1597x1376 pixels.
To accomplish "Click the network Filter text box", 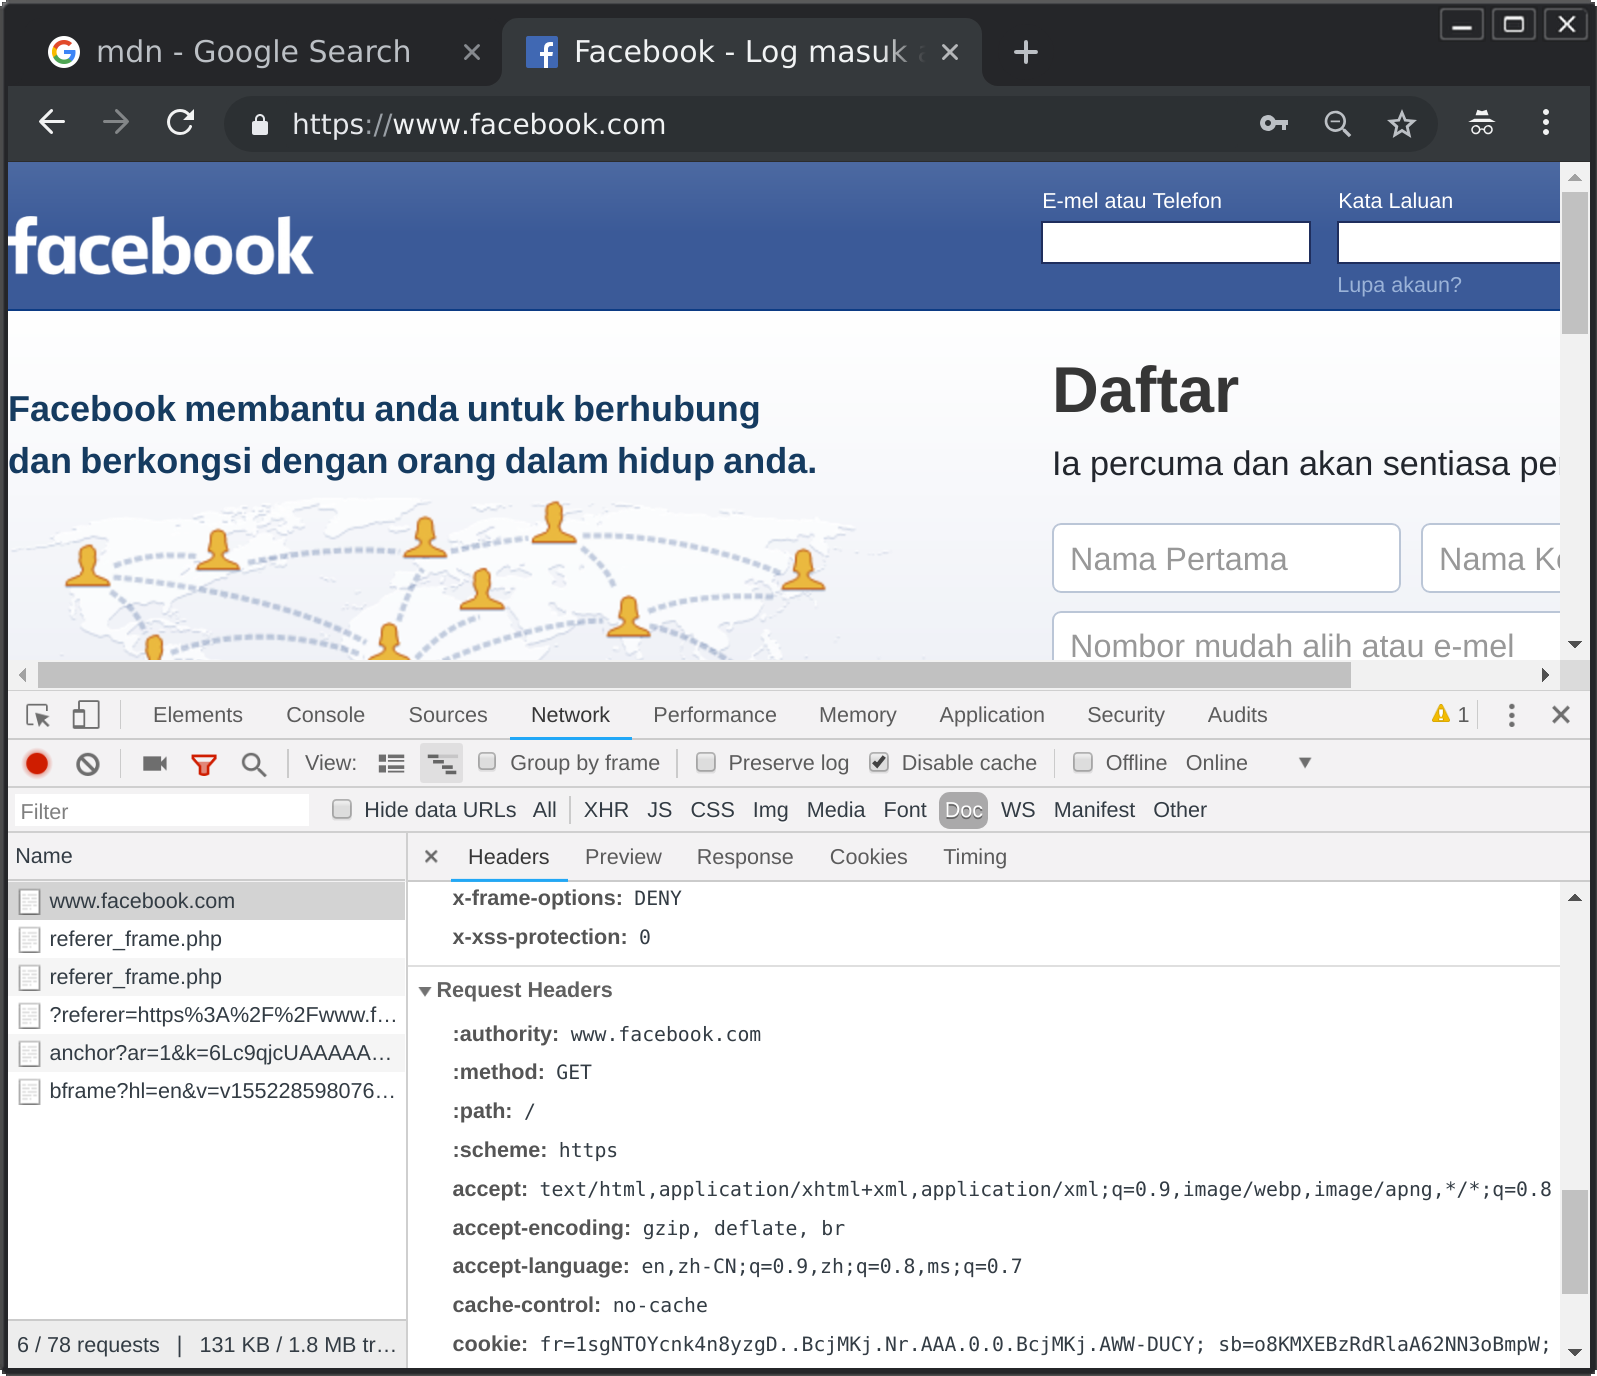I will [162, 811].
